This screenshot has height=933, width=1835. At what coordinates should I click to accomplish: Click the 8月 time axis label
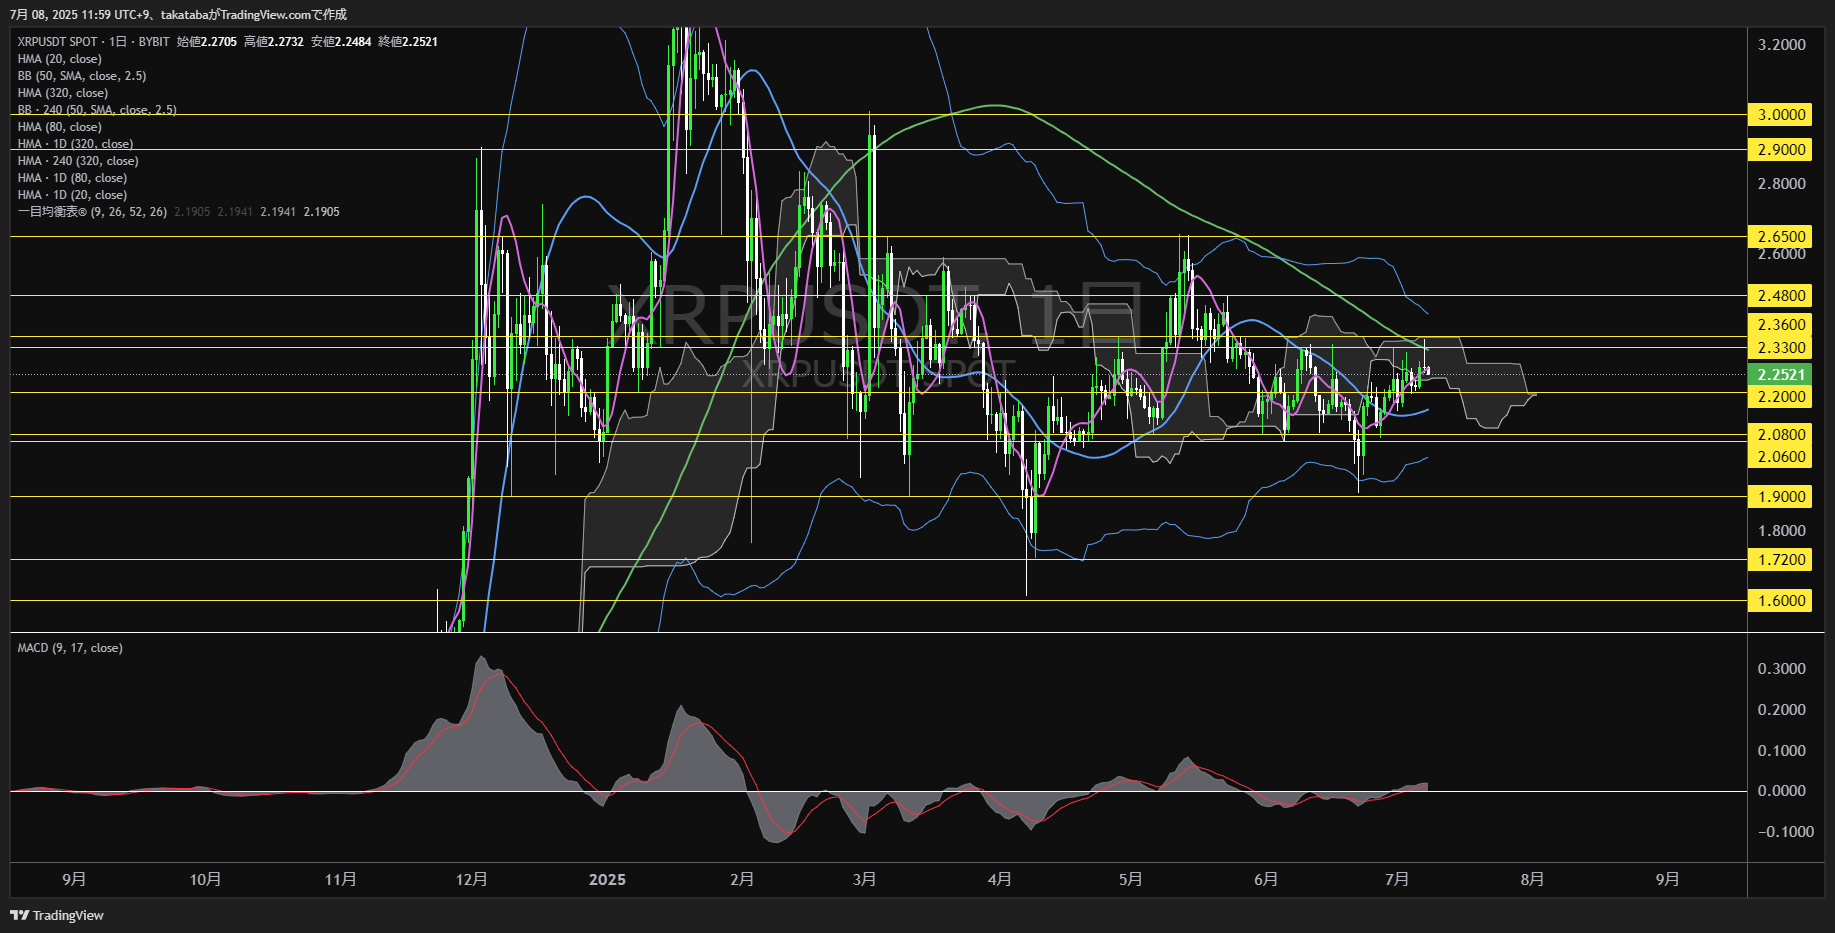[1532, 880]
